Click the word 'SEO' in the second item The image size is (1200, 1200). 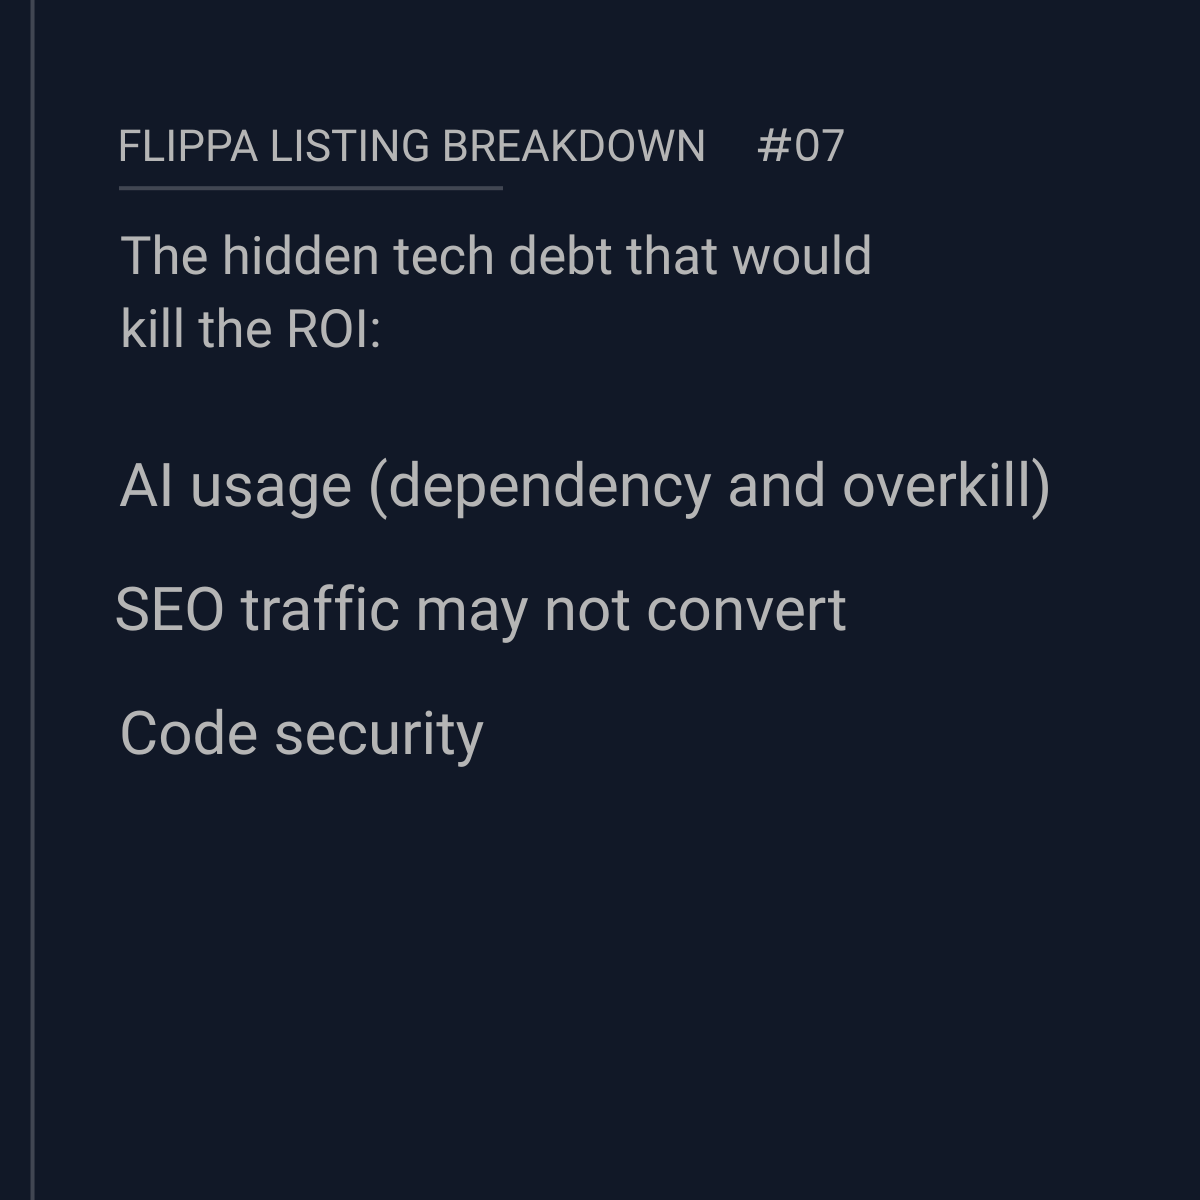[x=169, y=610]
